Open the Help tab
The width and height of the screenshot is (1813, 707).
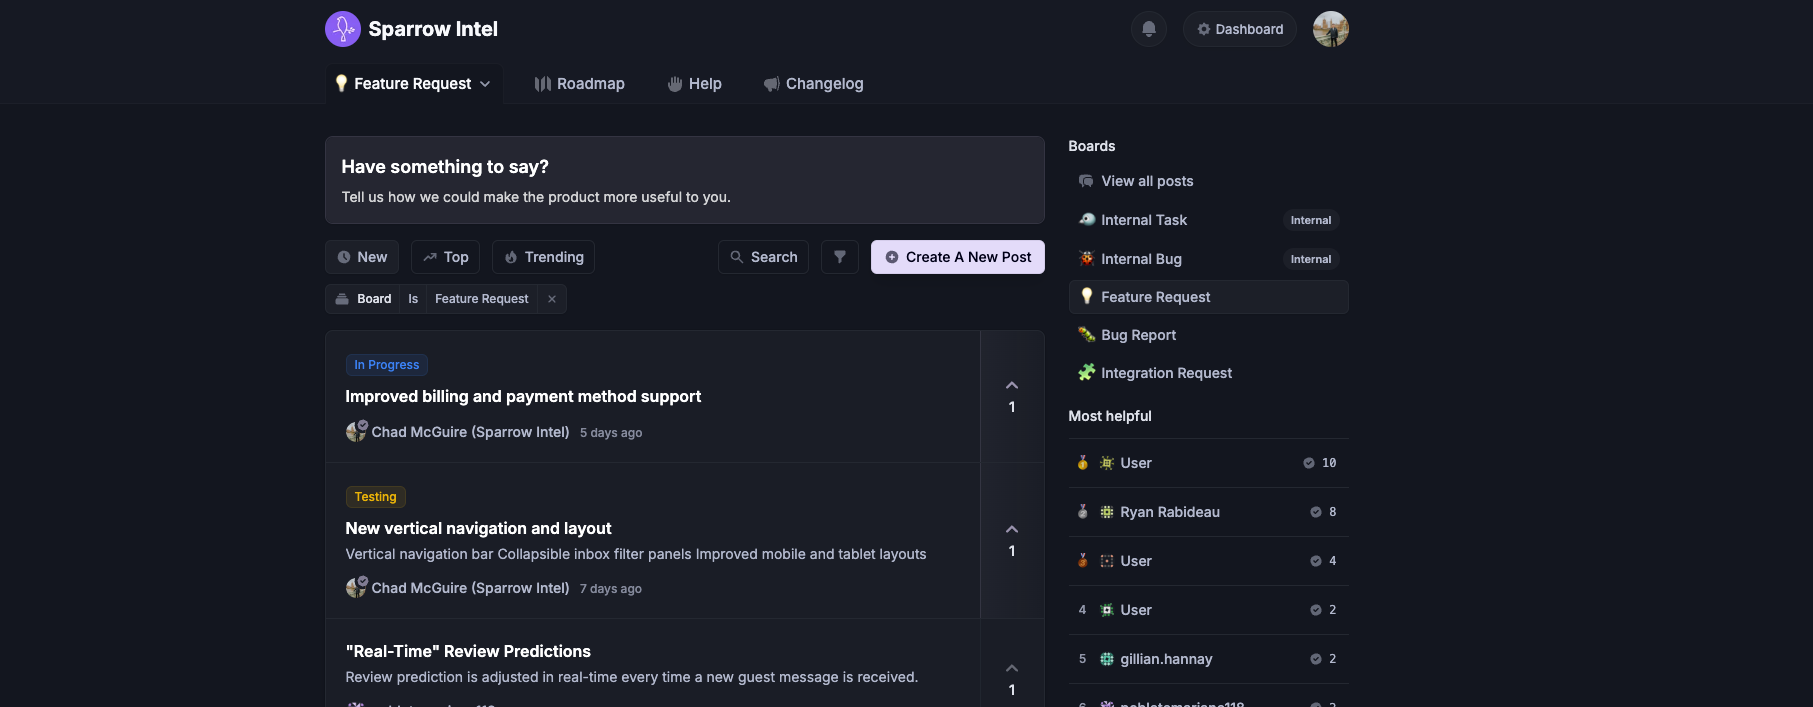694,84
